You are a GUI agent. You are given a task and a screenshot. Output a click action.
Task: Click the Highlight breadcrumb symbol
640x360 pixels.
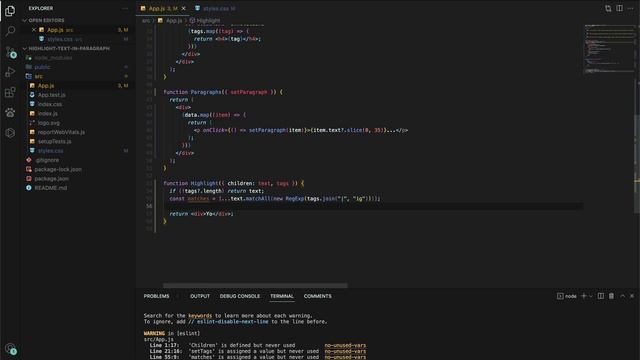208,20
